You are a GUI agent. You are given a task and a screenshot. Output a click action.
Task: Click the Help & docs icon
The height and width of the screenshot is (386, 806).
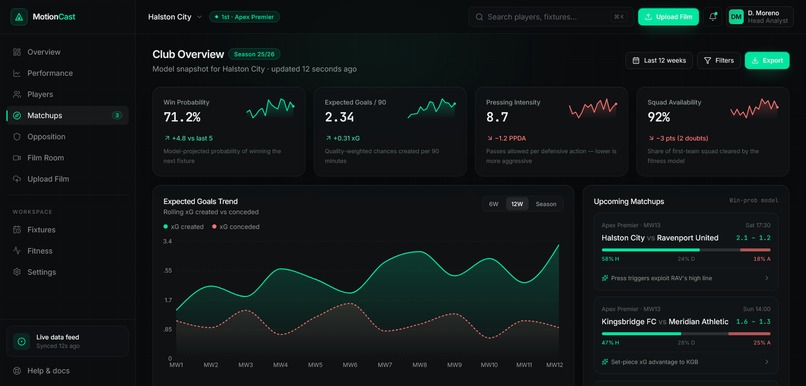pyautogui.click(x=17, y=371)
